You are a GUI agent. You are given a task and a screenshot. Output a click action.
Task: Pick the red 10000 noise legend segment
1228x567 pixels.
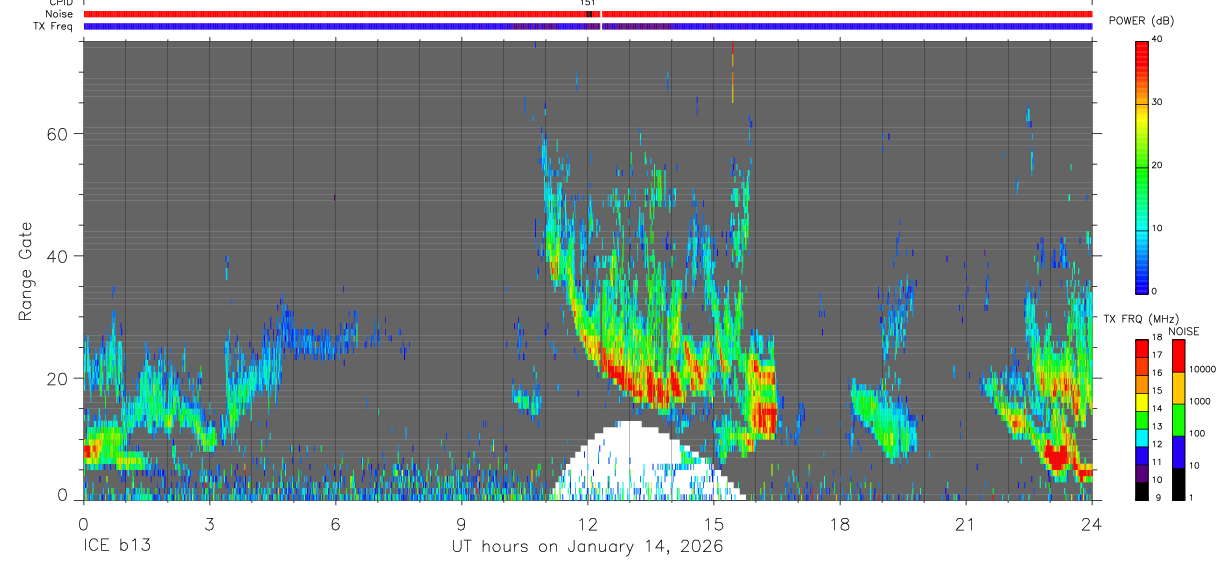[x=1178, y=356]
